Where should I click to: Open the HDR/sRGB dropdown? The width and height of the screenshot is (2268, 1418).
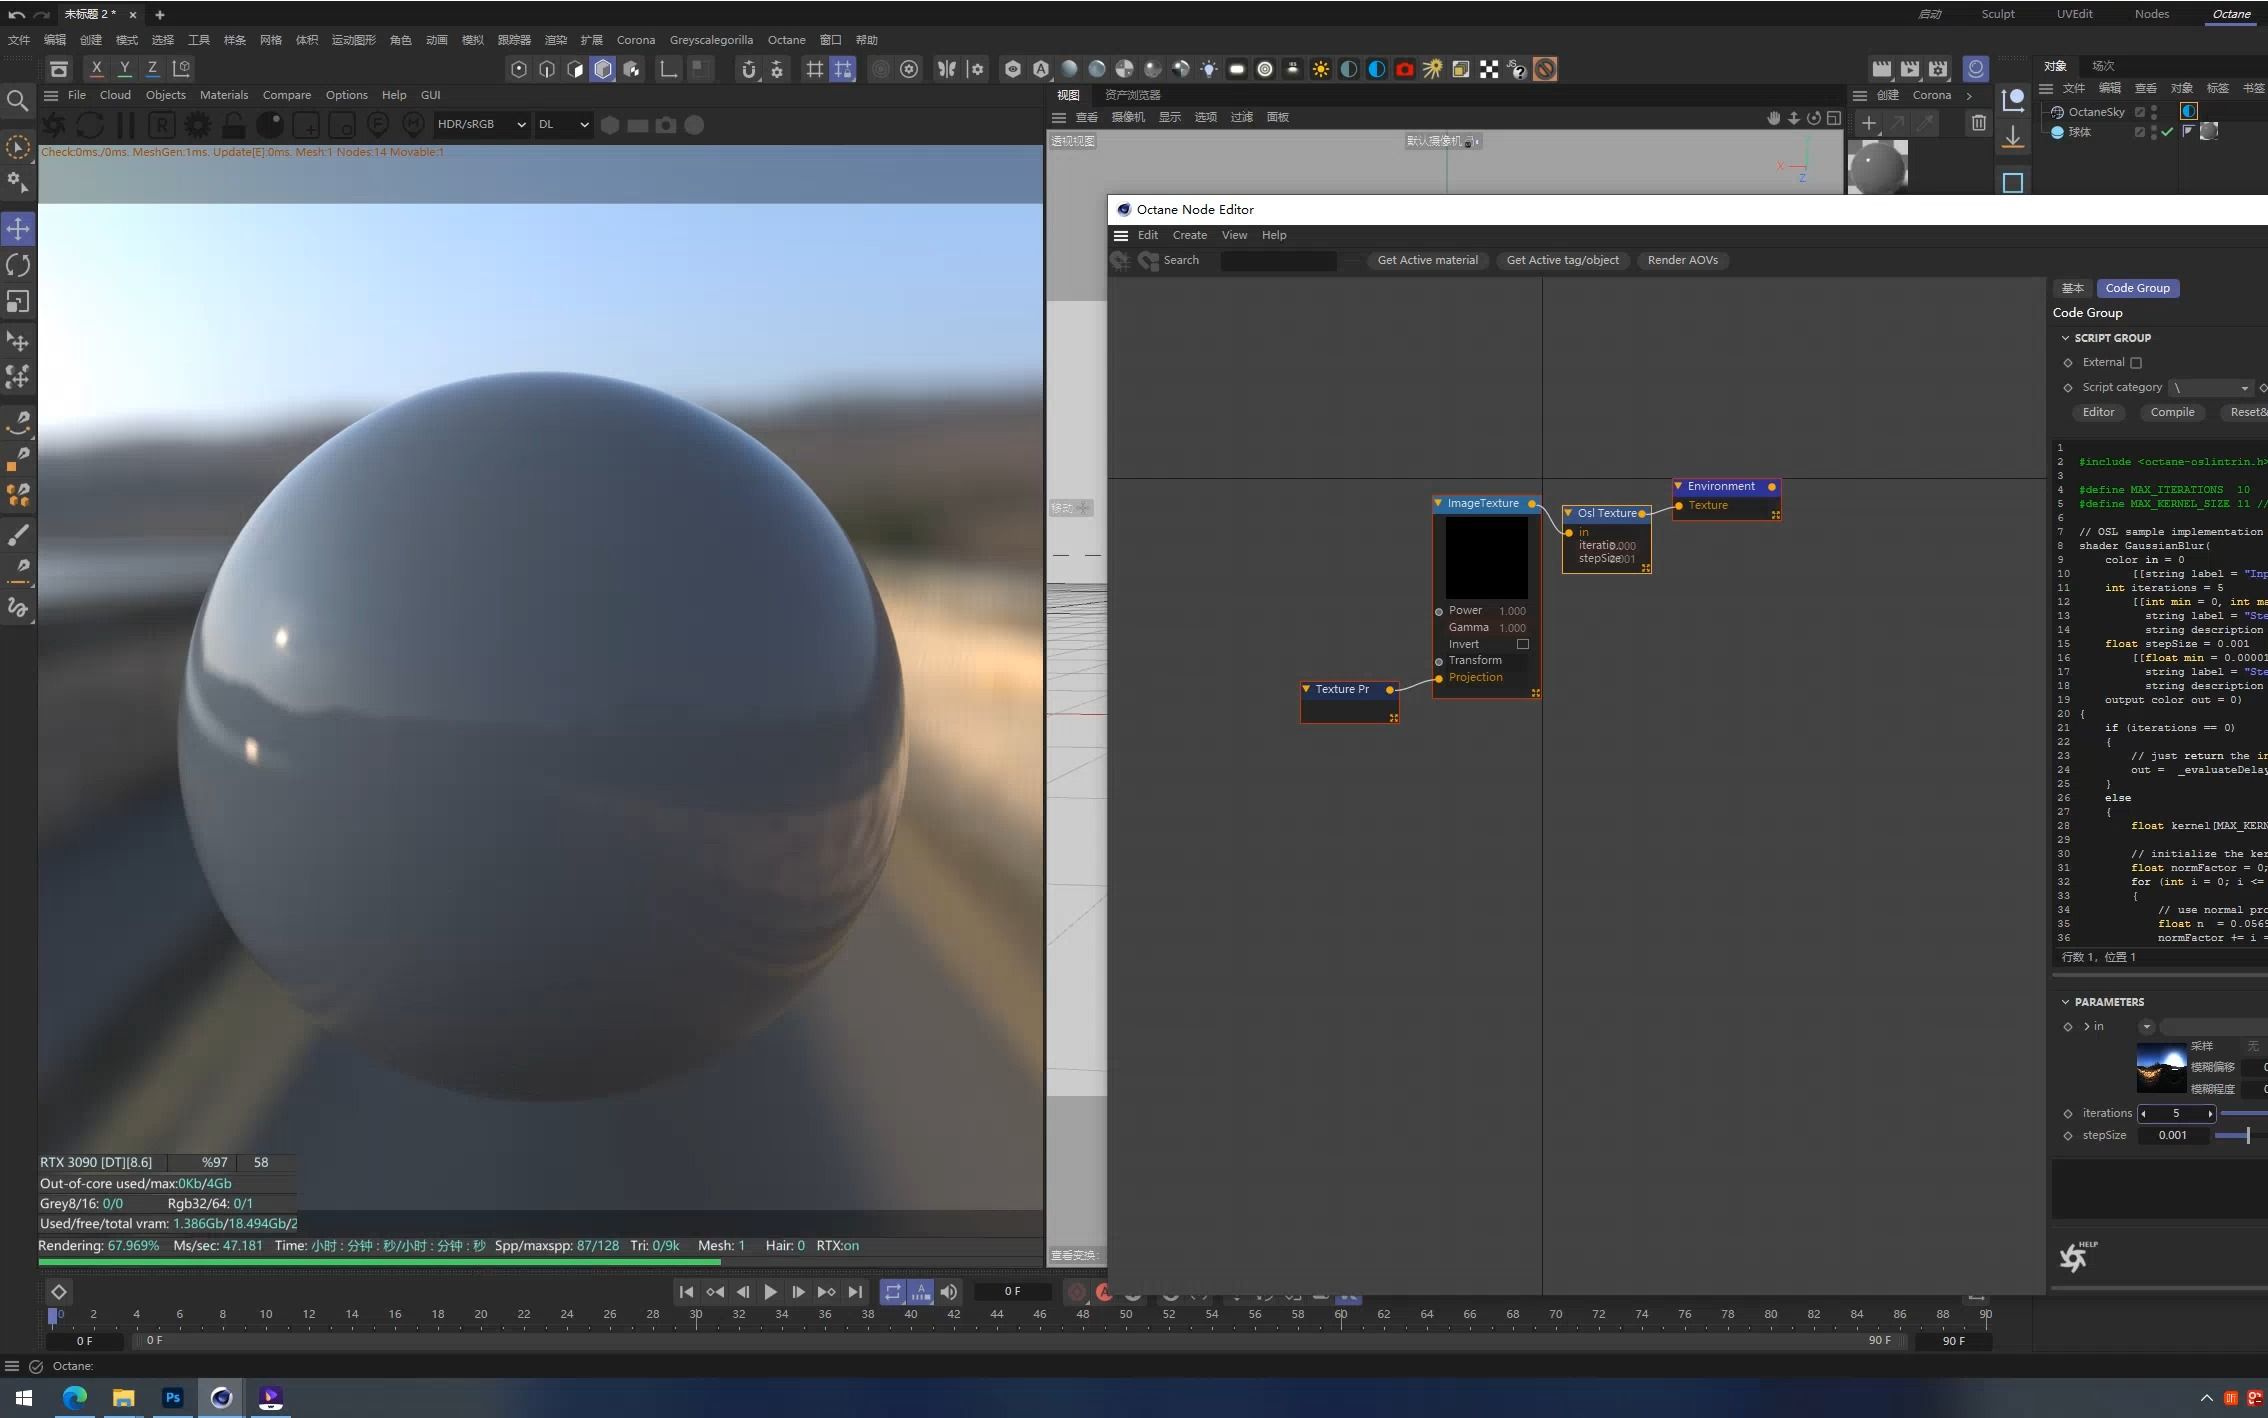click(x=481, y=124)
